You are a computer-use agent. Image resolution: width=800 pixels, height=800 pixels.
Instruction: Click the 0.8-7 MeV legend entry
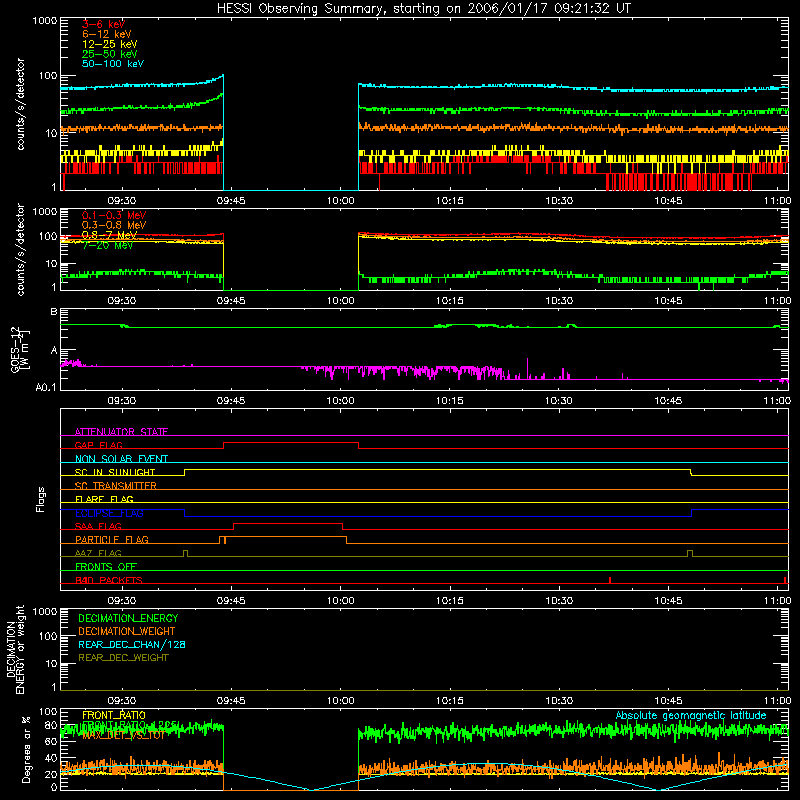(x=110, y=235)
